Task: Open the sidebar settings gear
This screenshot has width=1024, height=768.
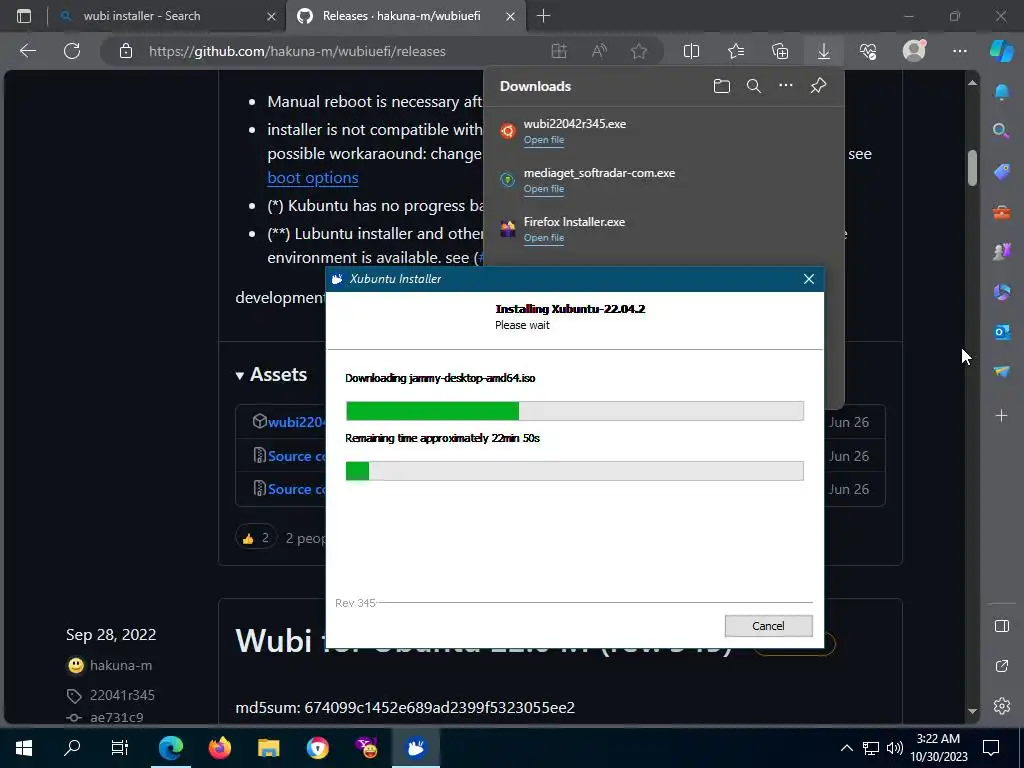Action: pyautogui.click(x=1002, y=706)
